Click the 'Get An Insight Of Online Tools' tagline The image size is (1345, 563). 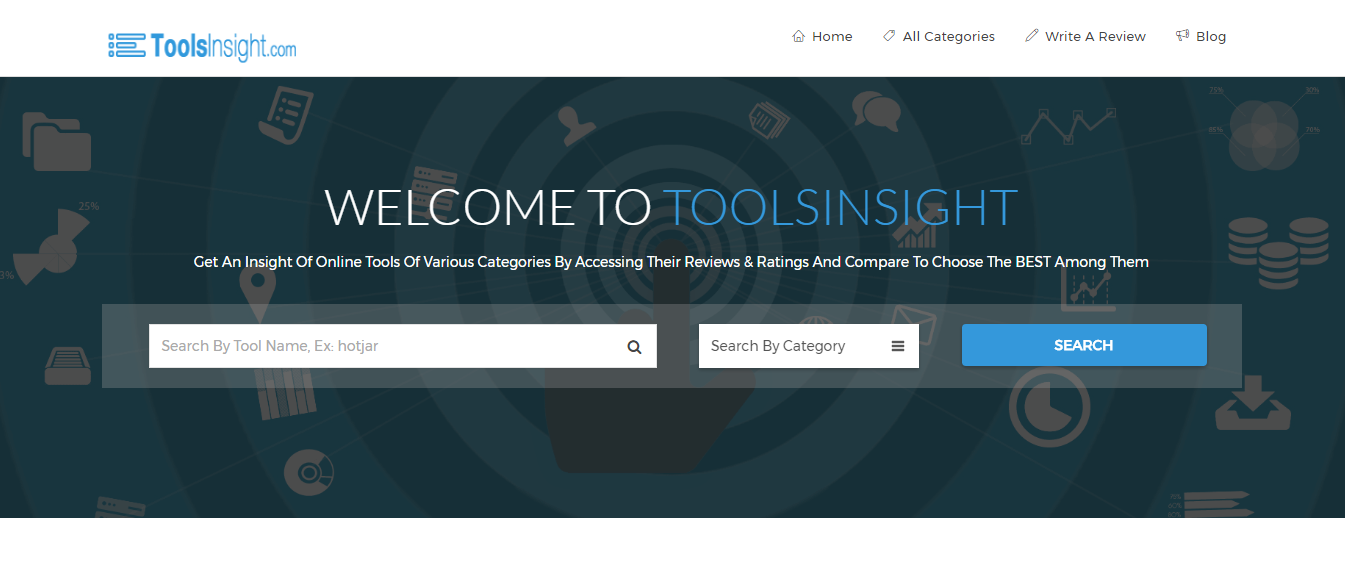pos(671,262)
